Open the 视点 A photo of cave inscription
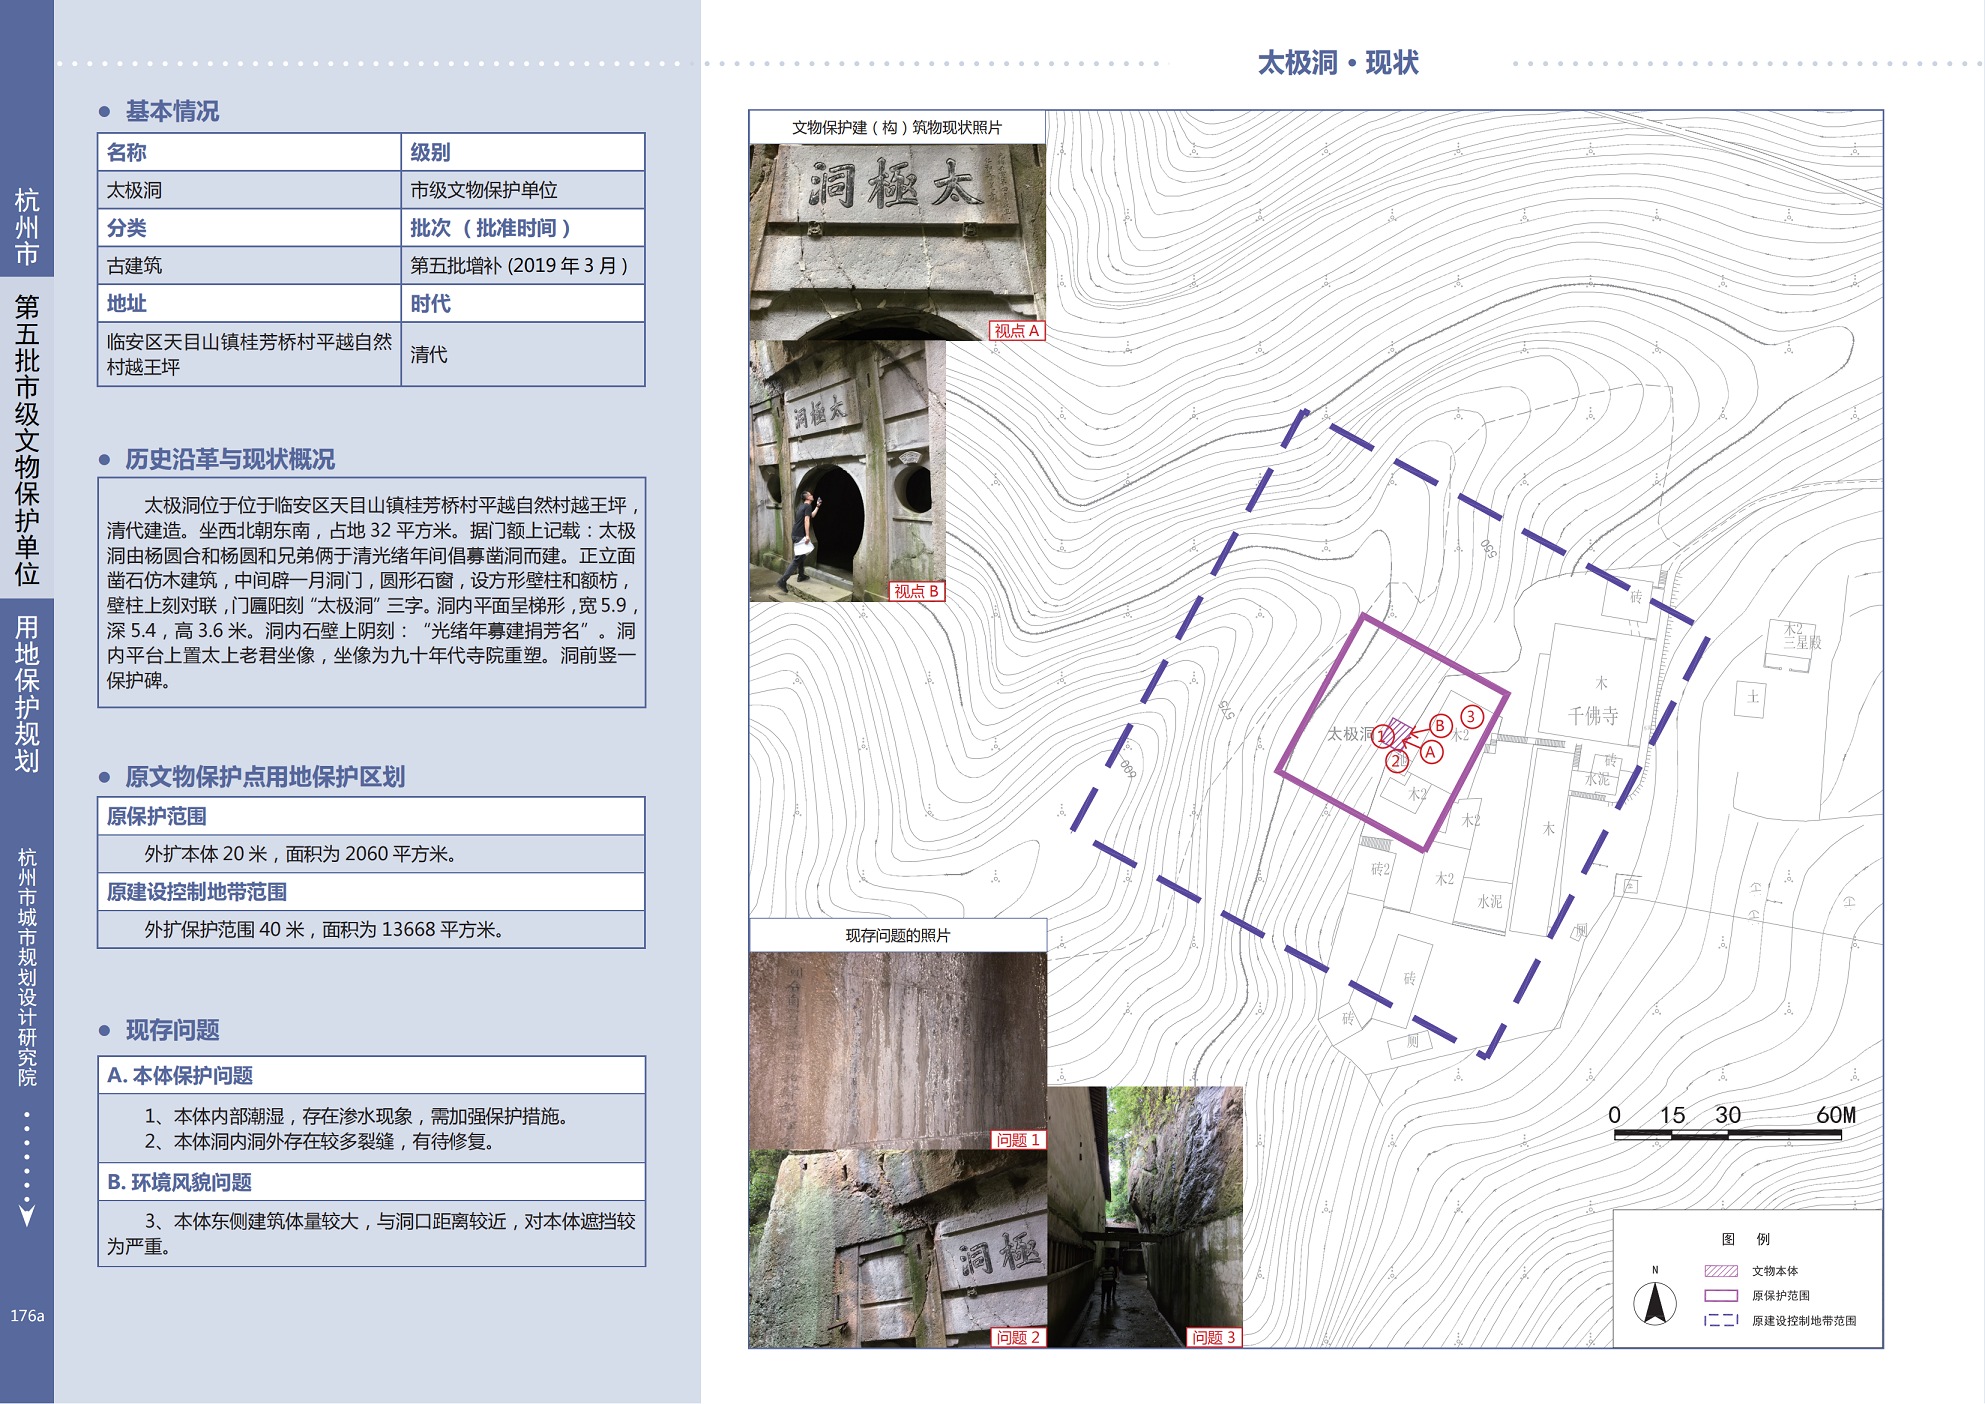The image size is (1985, 1404). 897,241
